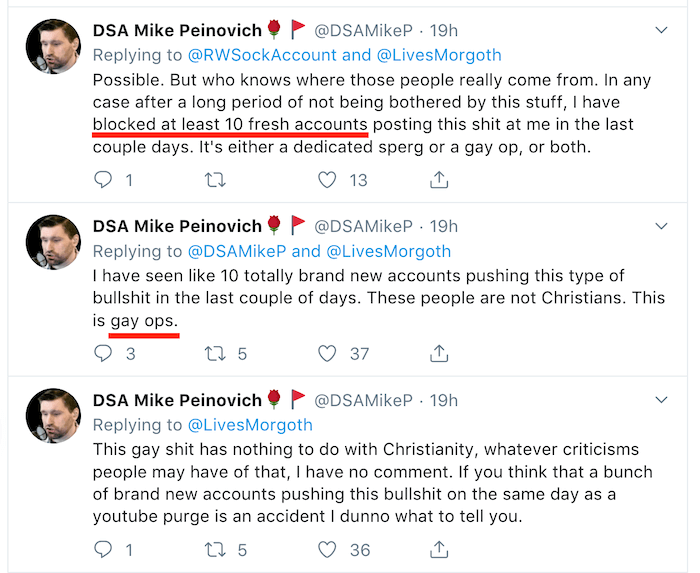700x573 pixels.
Task: Expand the second tweet's options caret
Action: click(661, 227)
